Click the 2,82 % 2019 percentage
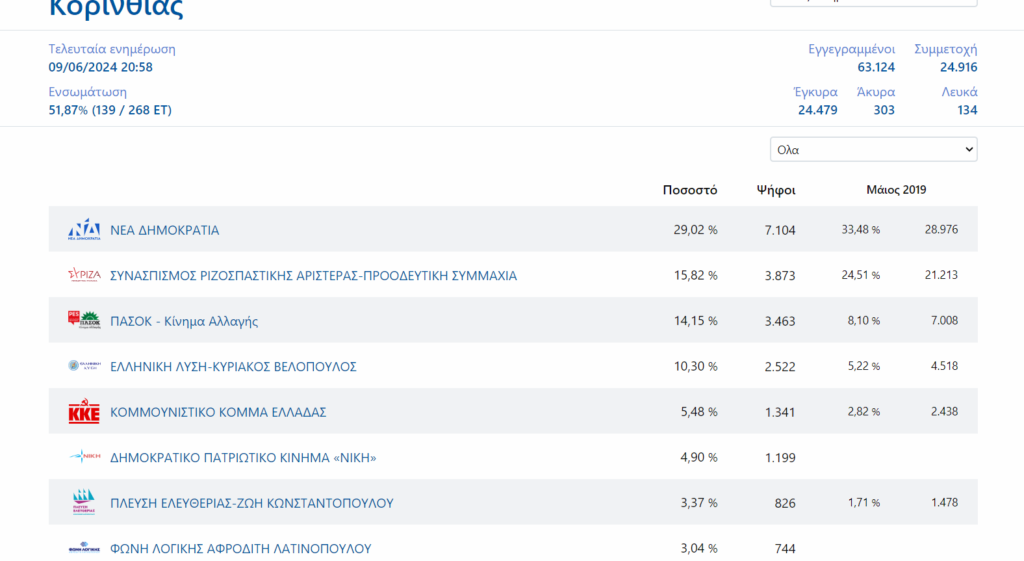This screenshot has height=561, width=1024. 863,411
